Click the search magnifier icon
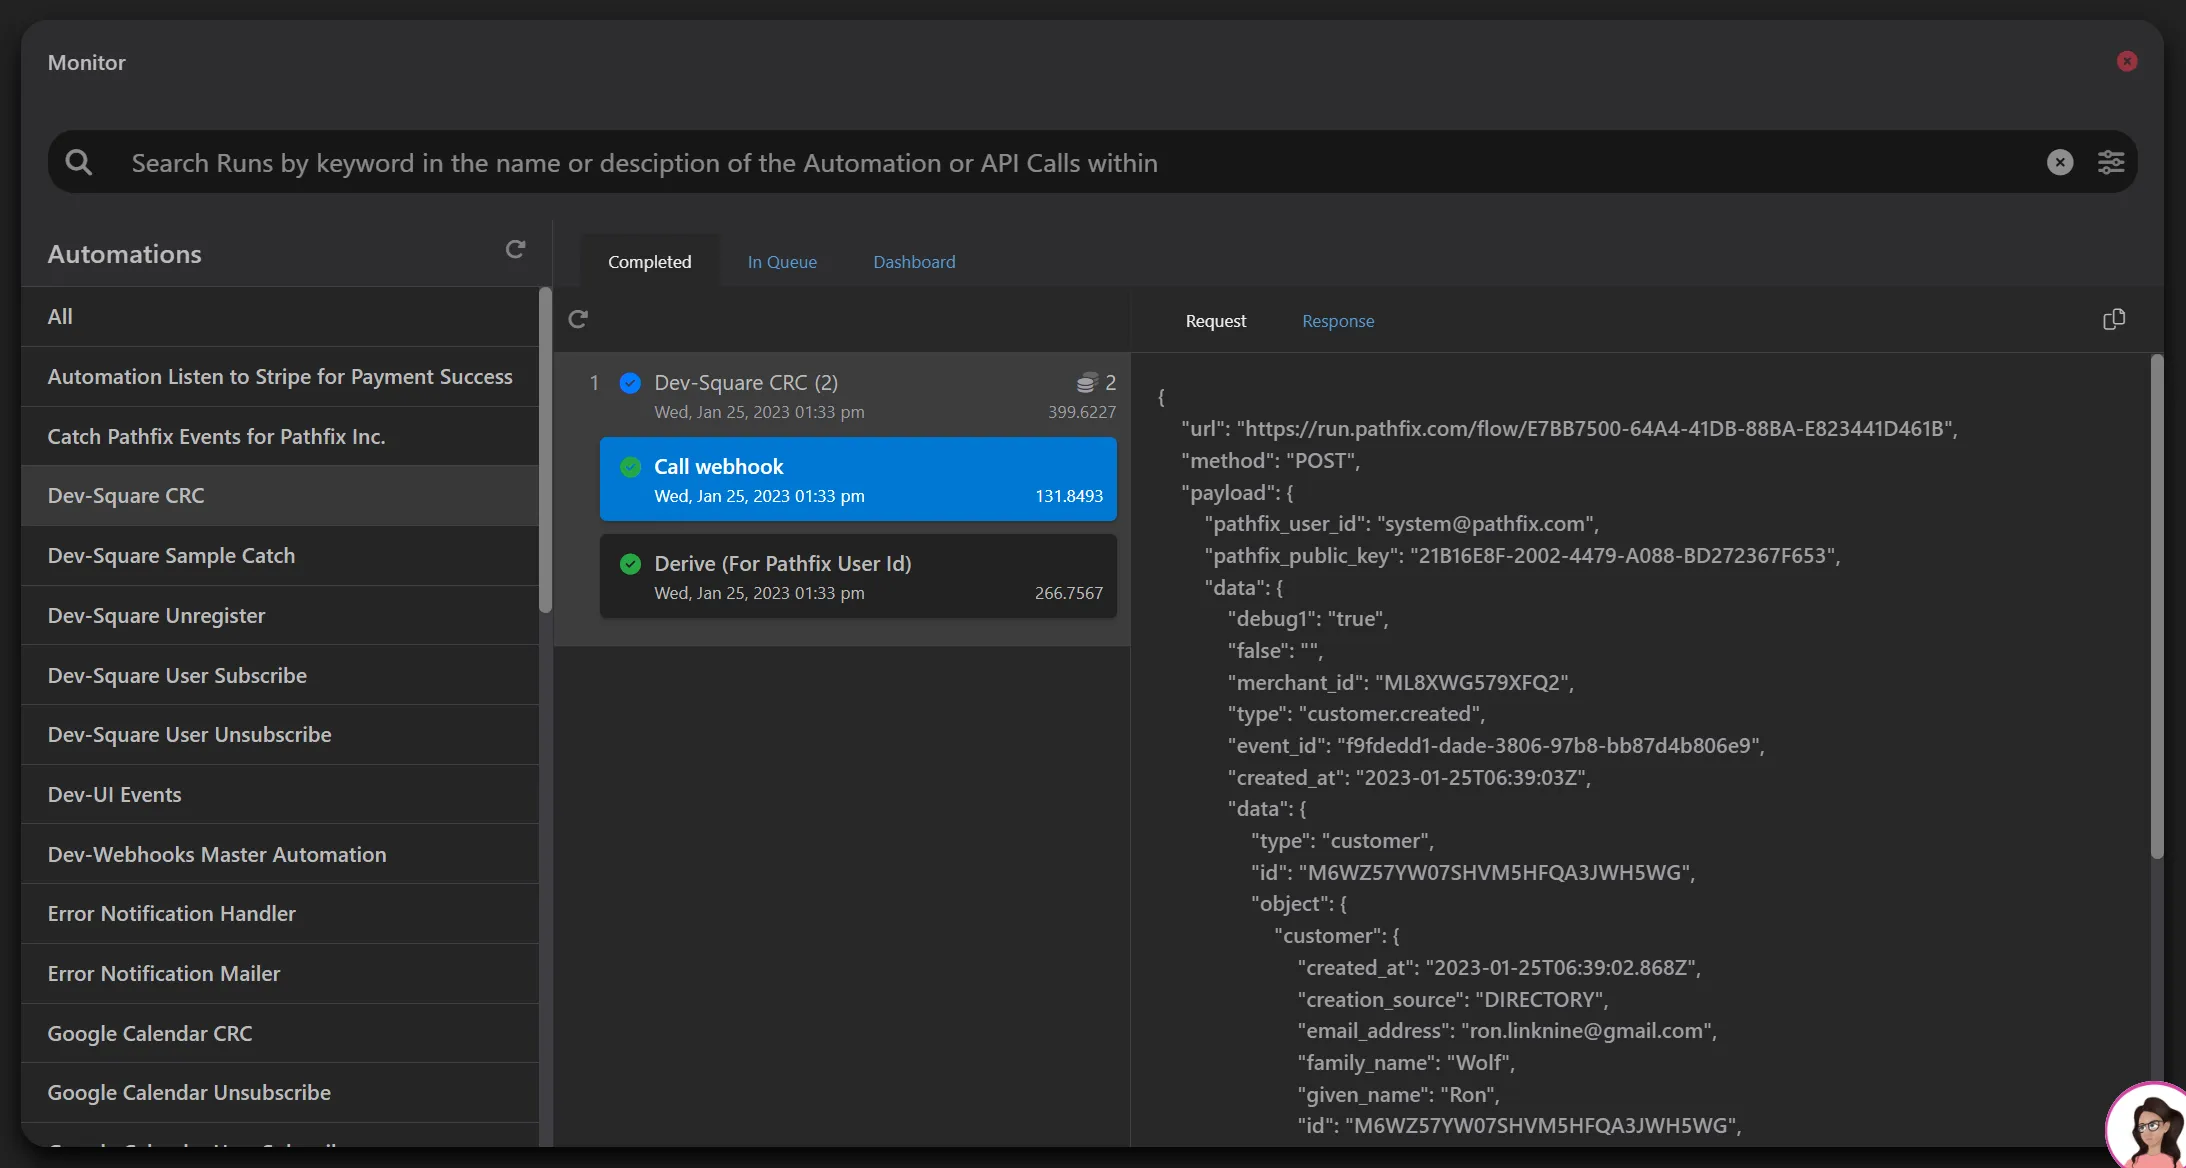This screenshot has width=2186, height=1168. click(x=79, y=162)
